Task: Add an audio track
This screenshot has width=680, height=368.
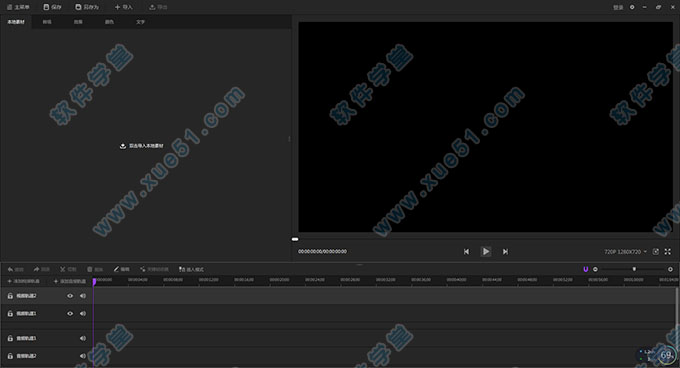Action: click(x=70, y=281)
